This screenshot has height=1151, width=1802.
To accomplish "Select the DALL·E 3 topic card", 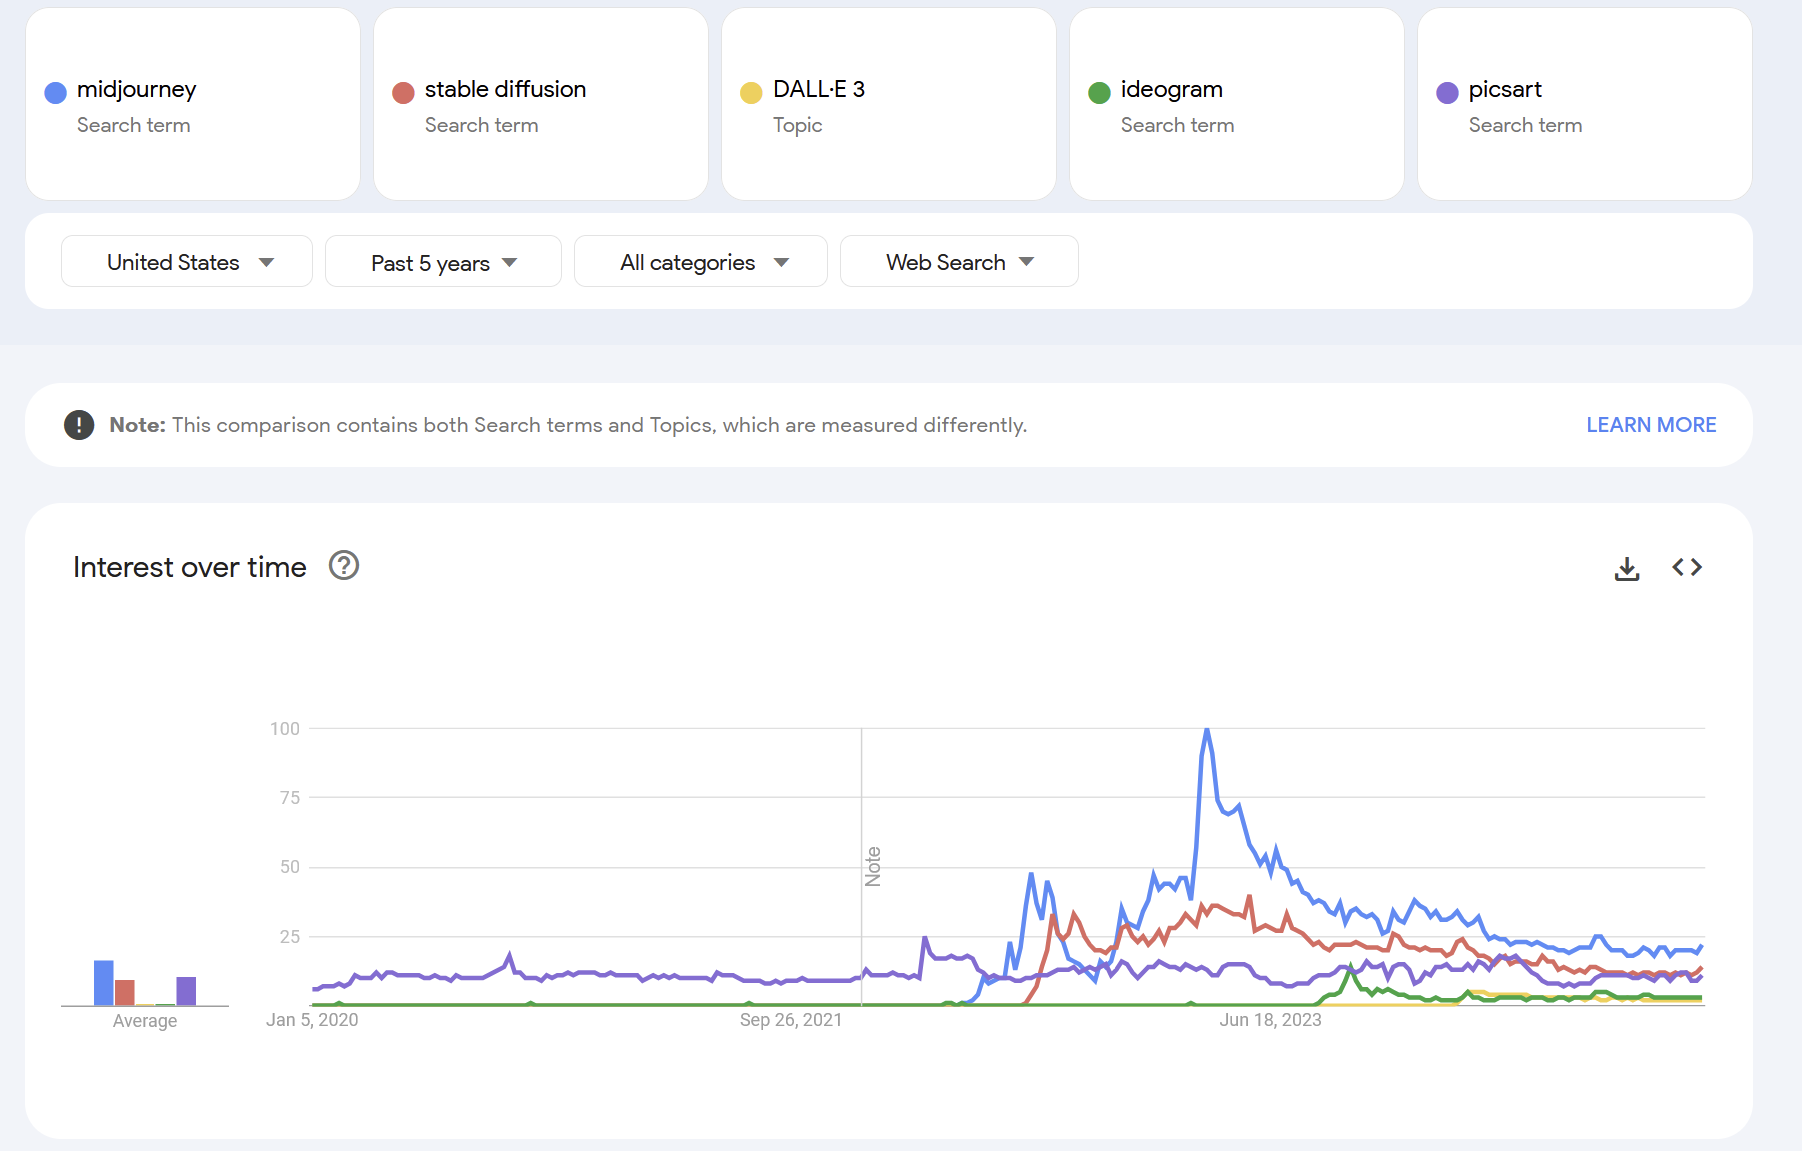I will [889, 104].
